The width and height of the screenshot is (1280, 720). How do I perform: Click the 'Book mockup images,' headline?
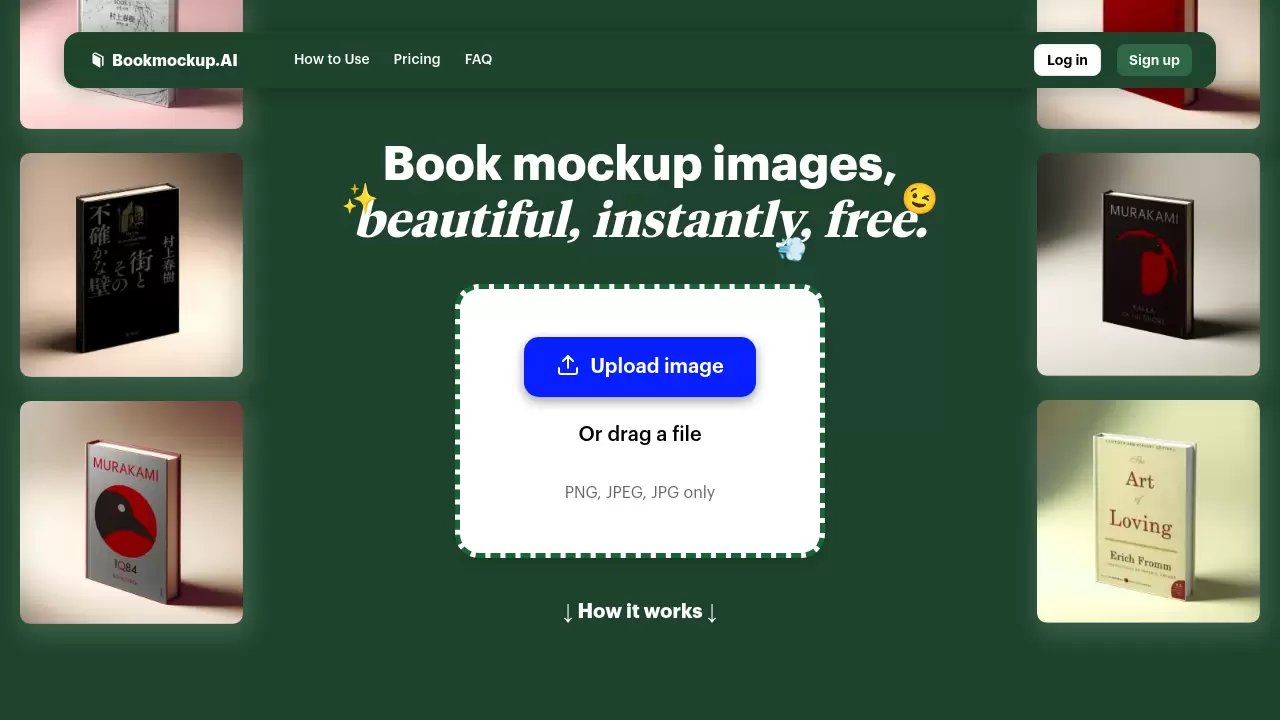coord(640,164)
